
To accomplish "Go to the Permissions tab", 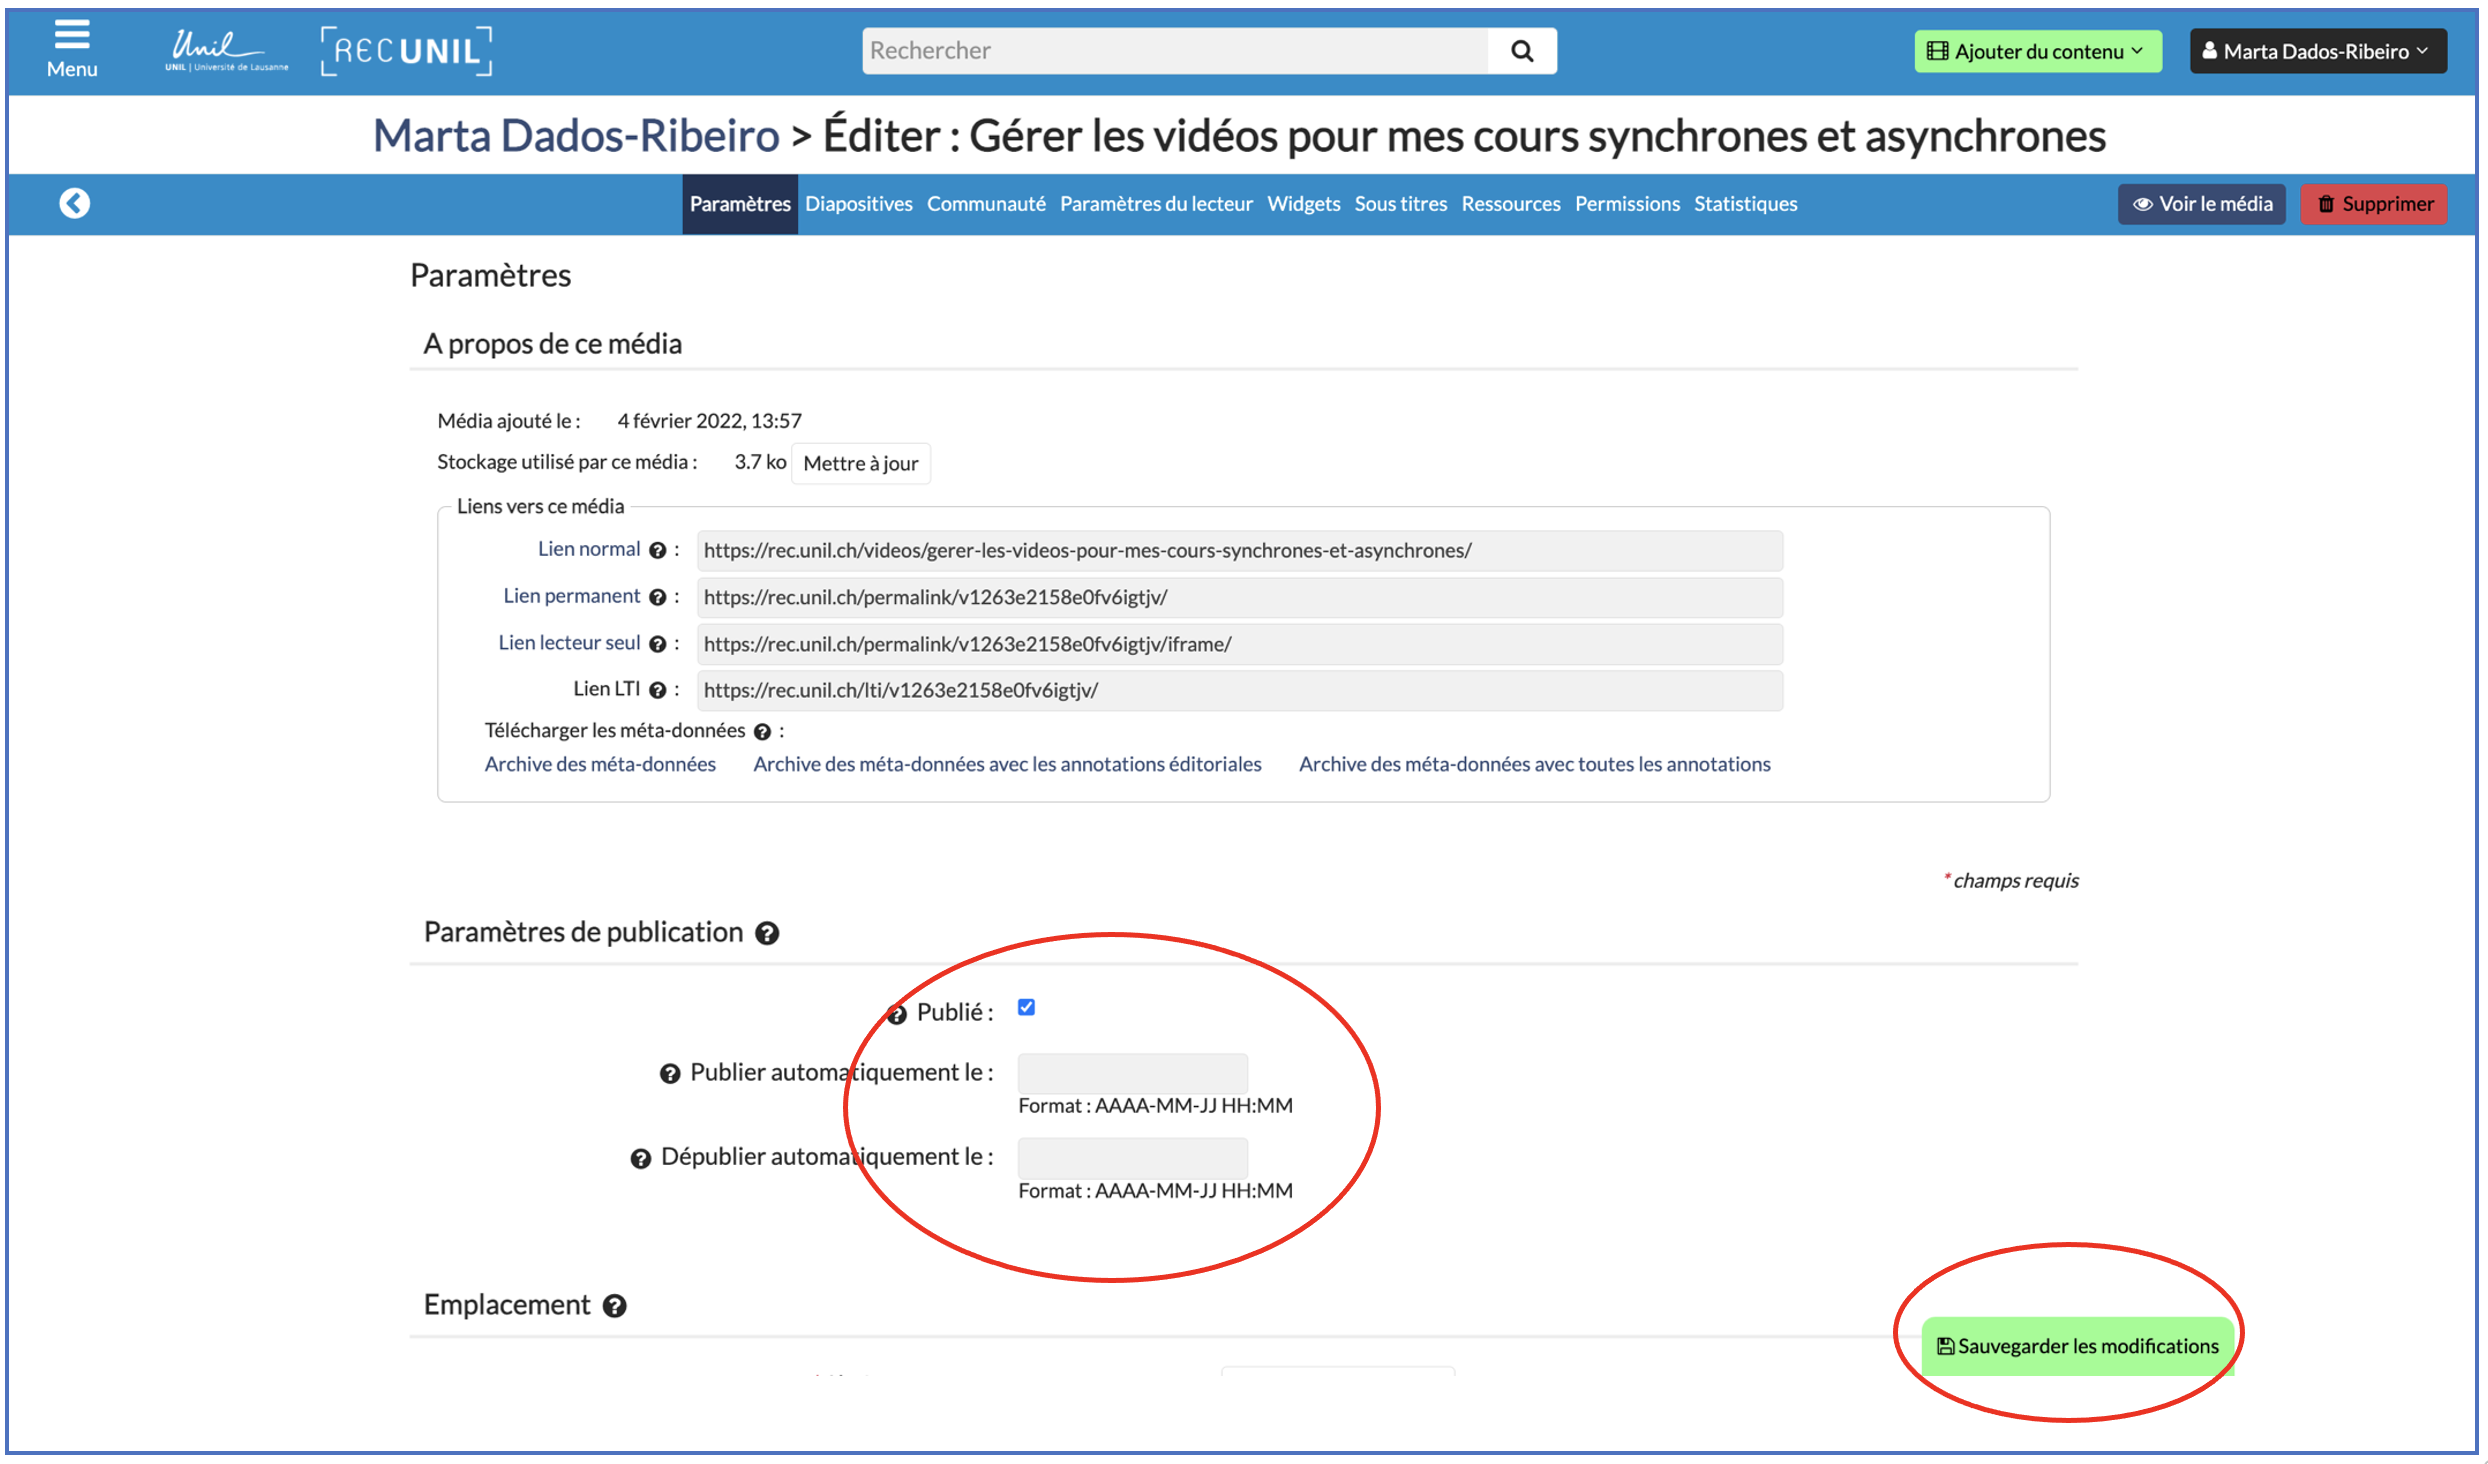I will pyautogui.click(x=1626, y=204).
